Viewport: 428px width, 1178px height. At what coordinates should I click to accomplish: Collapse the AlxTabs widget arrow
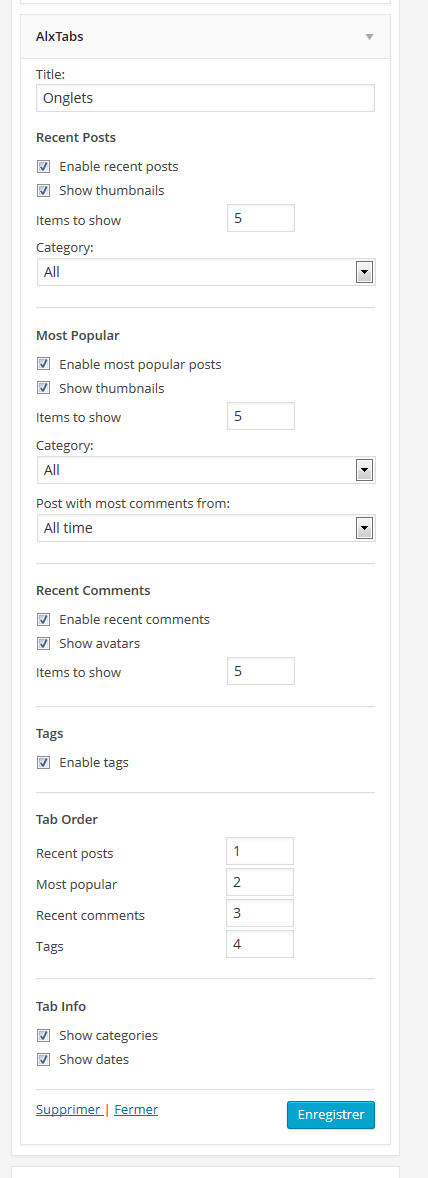click(x=369, y=37)
